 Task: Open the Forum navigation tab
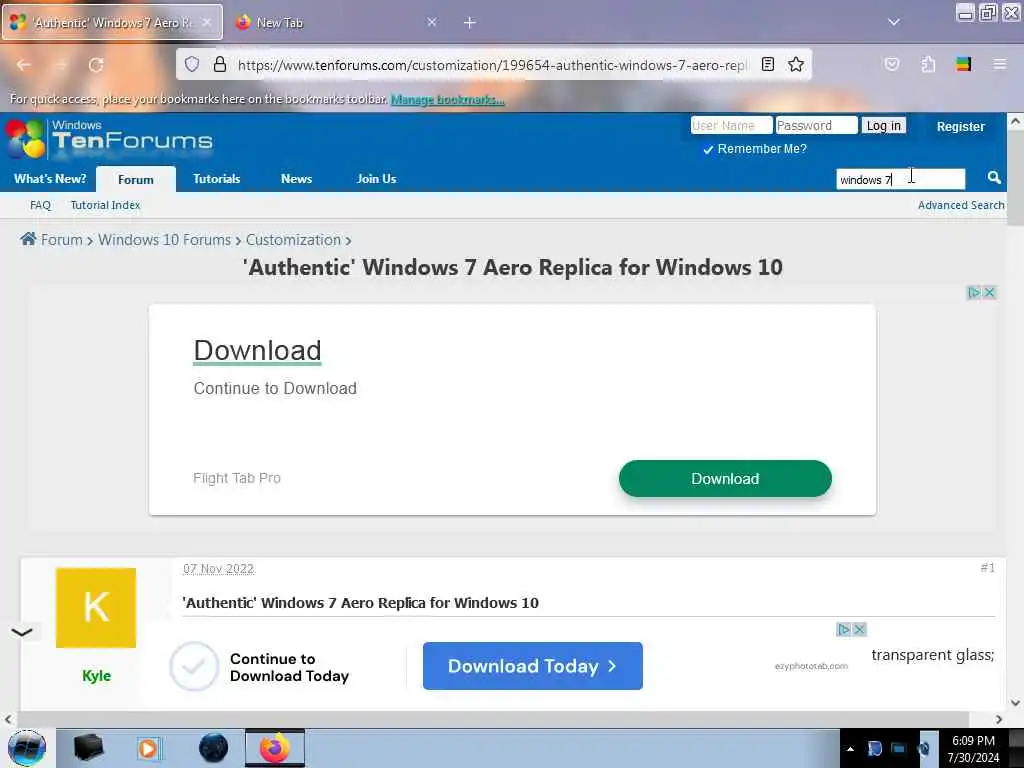[136, 179]
